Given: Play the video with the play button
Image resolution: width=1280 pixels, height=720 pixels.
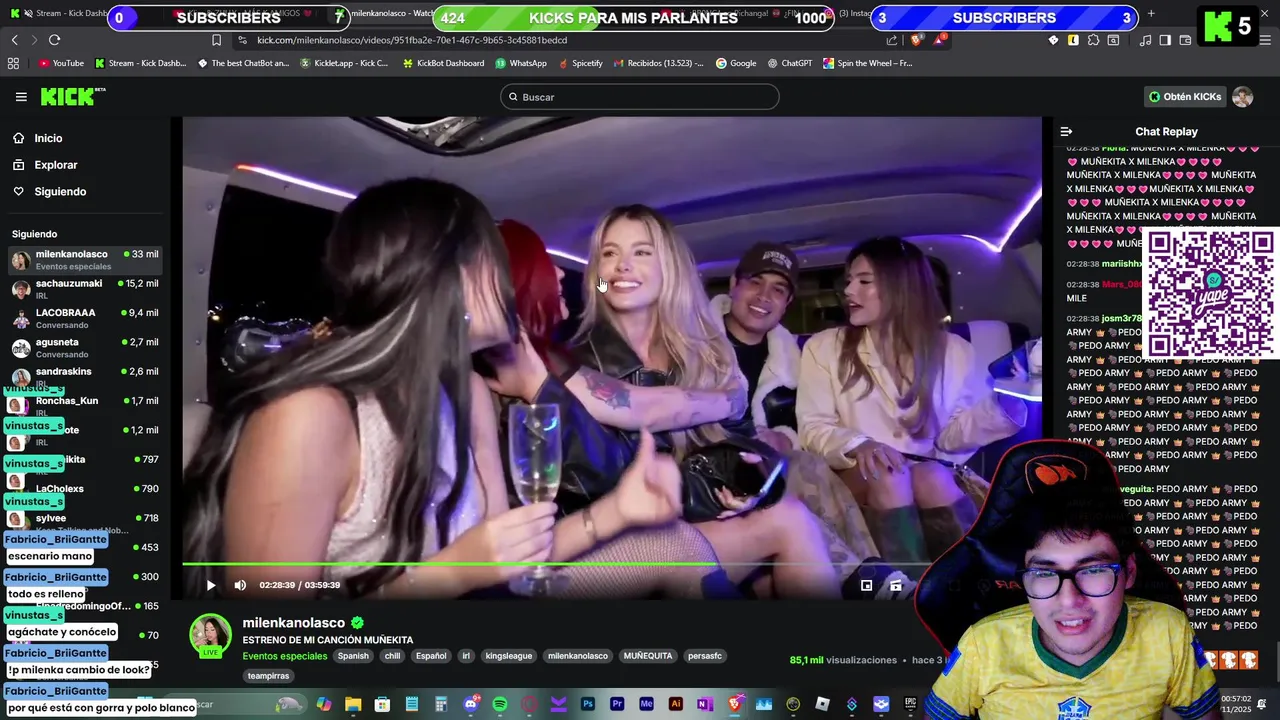Looking at the screenshot, I should coord(211,585).
